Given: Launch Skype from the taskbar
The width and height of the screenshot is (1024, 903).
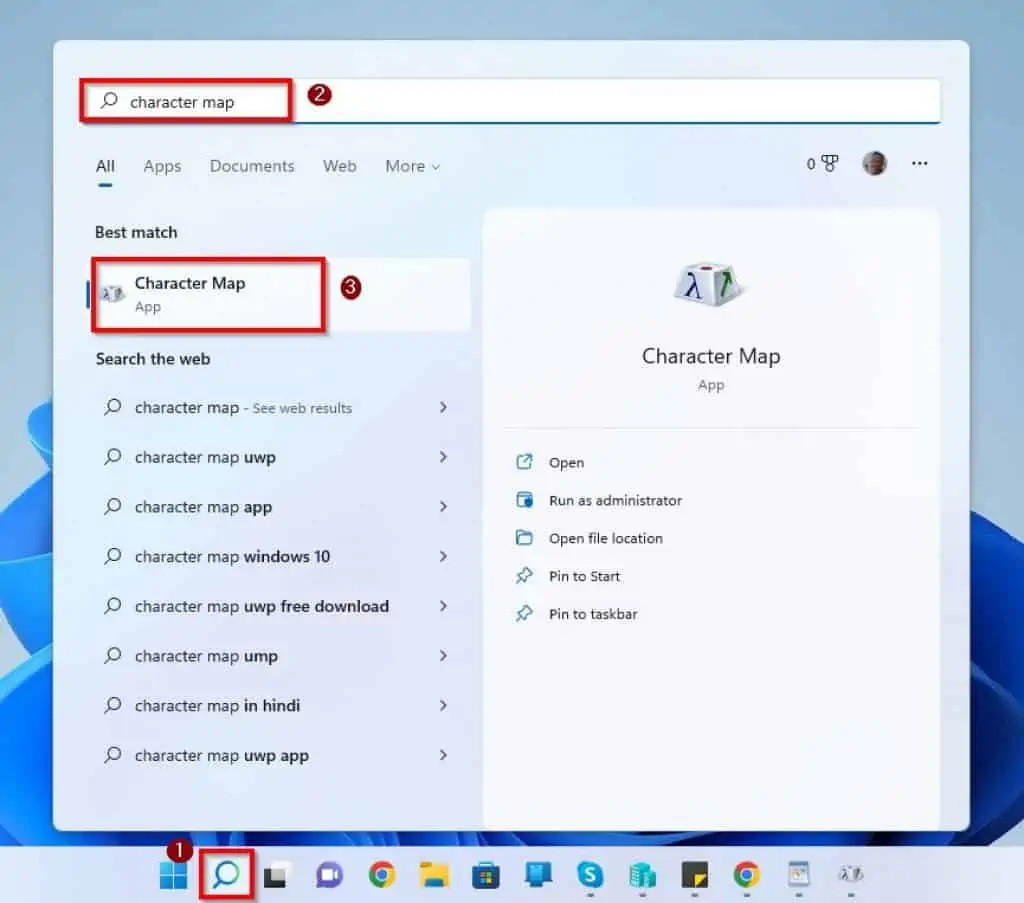Looking at the screenshot, I should (x=590, y=874).
